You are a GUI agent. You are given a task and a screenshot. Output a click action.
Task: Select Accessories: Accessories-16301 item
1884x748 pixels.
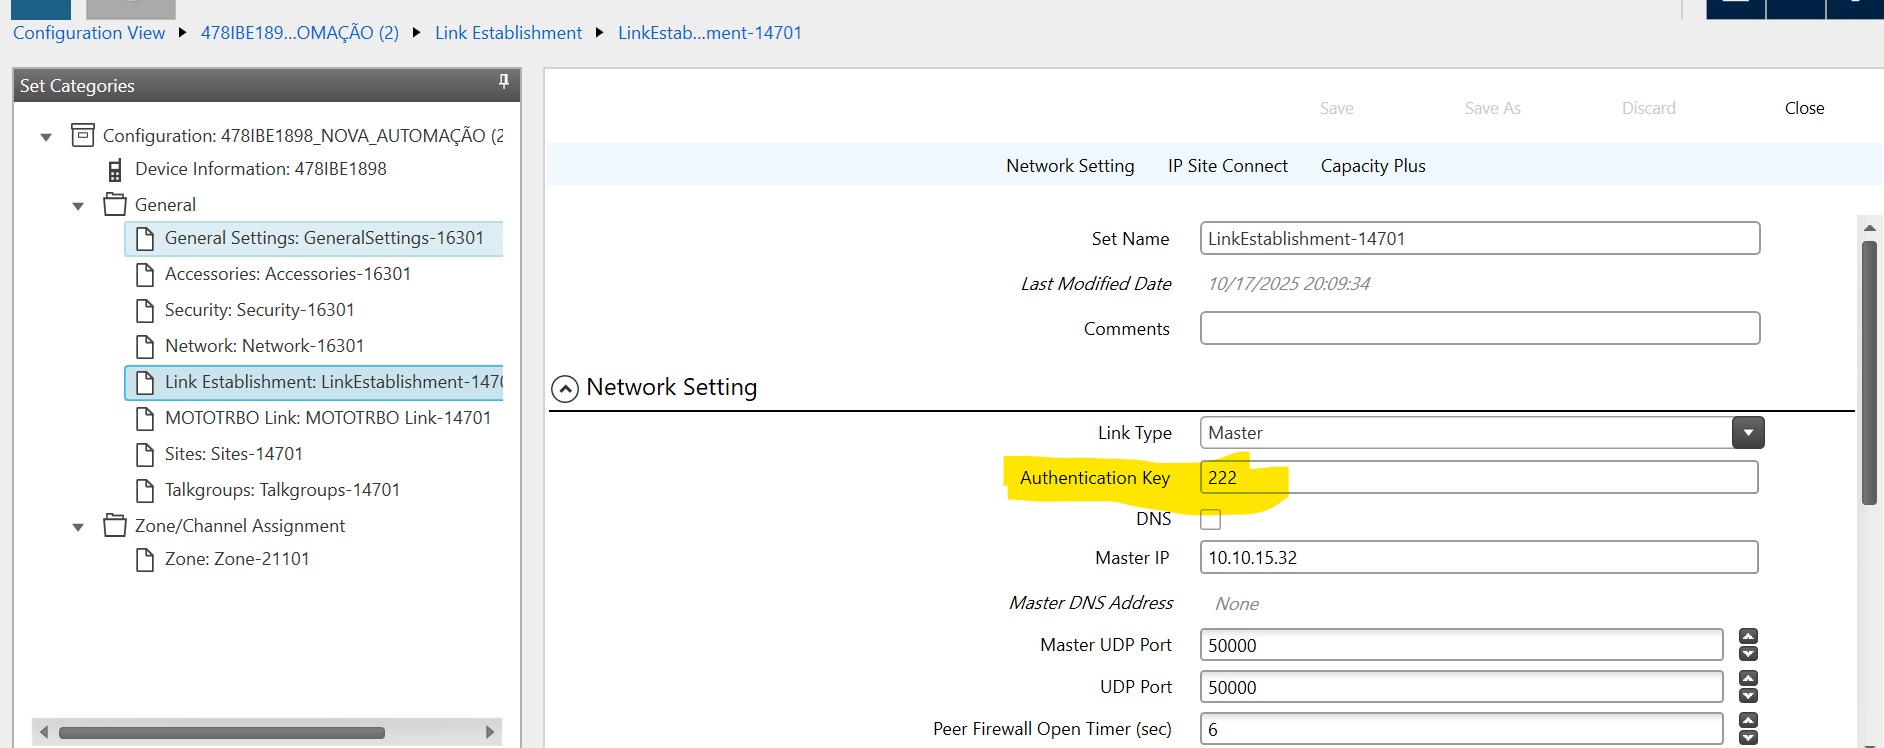[288, 274]
